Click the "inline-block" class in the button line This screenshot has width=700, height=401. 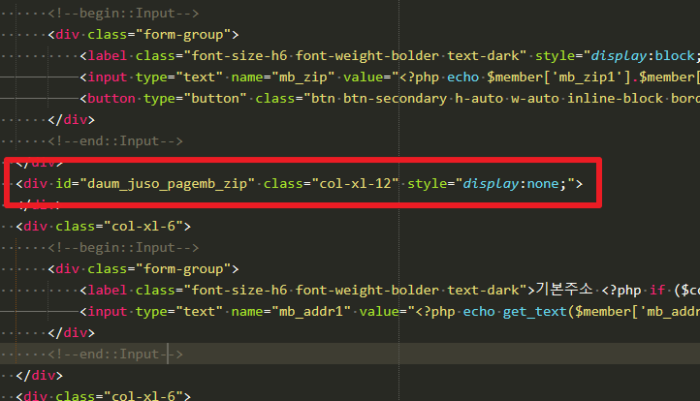pos(615,99)
